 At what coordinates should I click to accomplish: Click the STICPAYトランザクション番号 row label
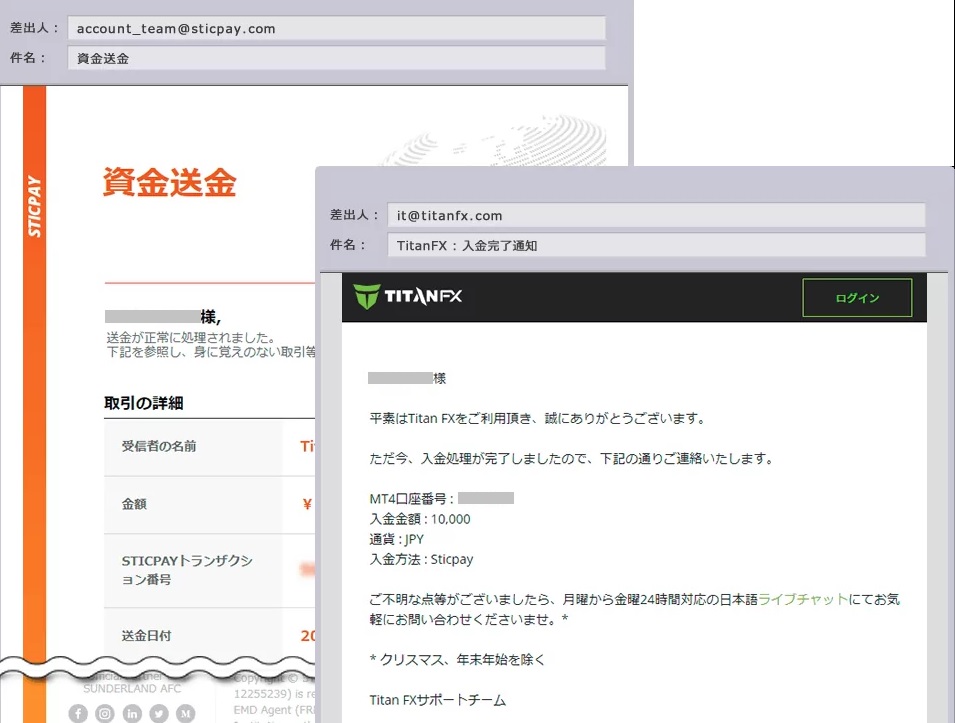[187, 570]
